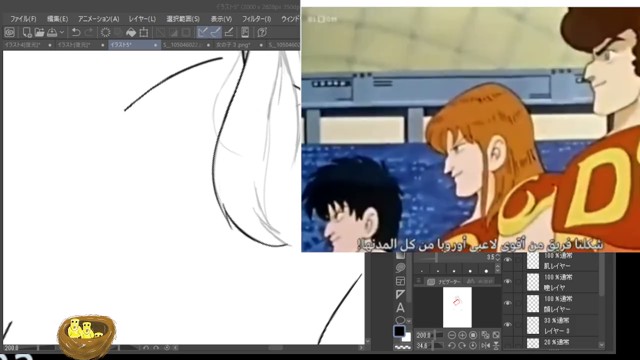Click the Open file folder icon
The image size is (640, 360).
tap(39, 32)
